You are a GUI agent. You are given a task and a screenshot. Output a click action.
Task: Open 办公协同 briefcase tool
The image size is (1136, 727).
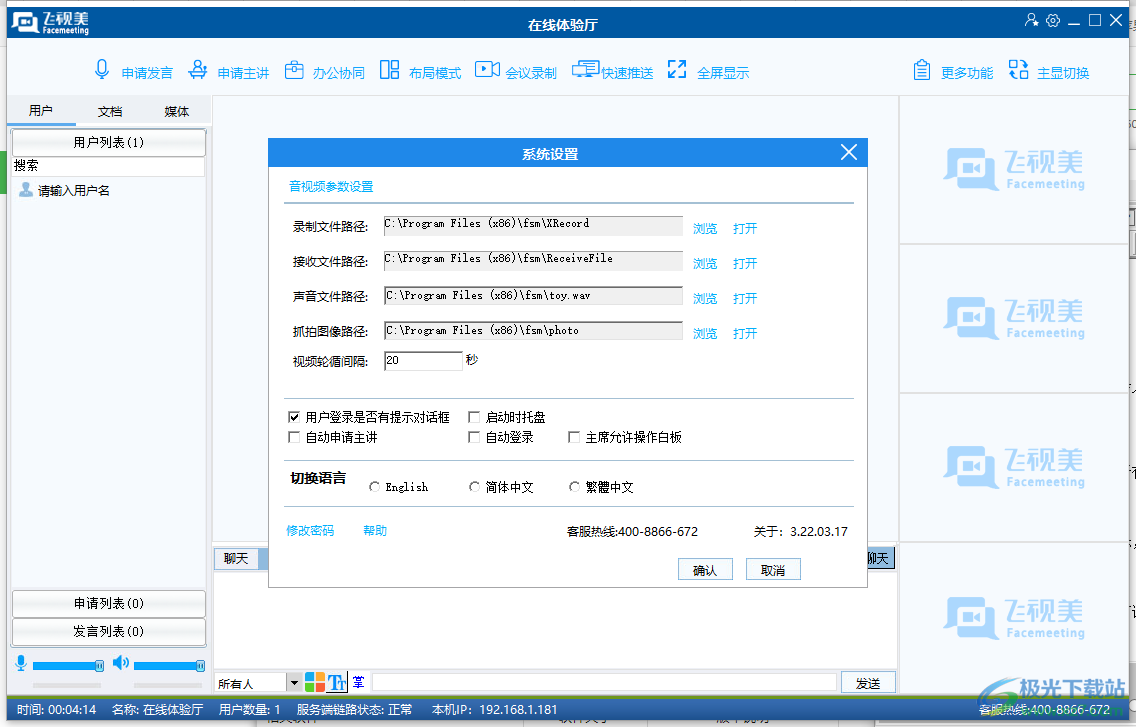pos(294,70)
